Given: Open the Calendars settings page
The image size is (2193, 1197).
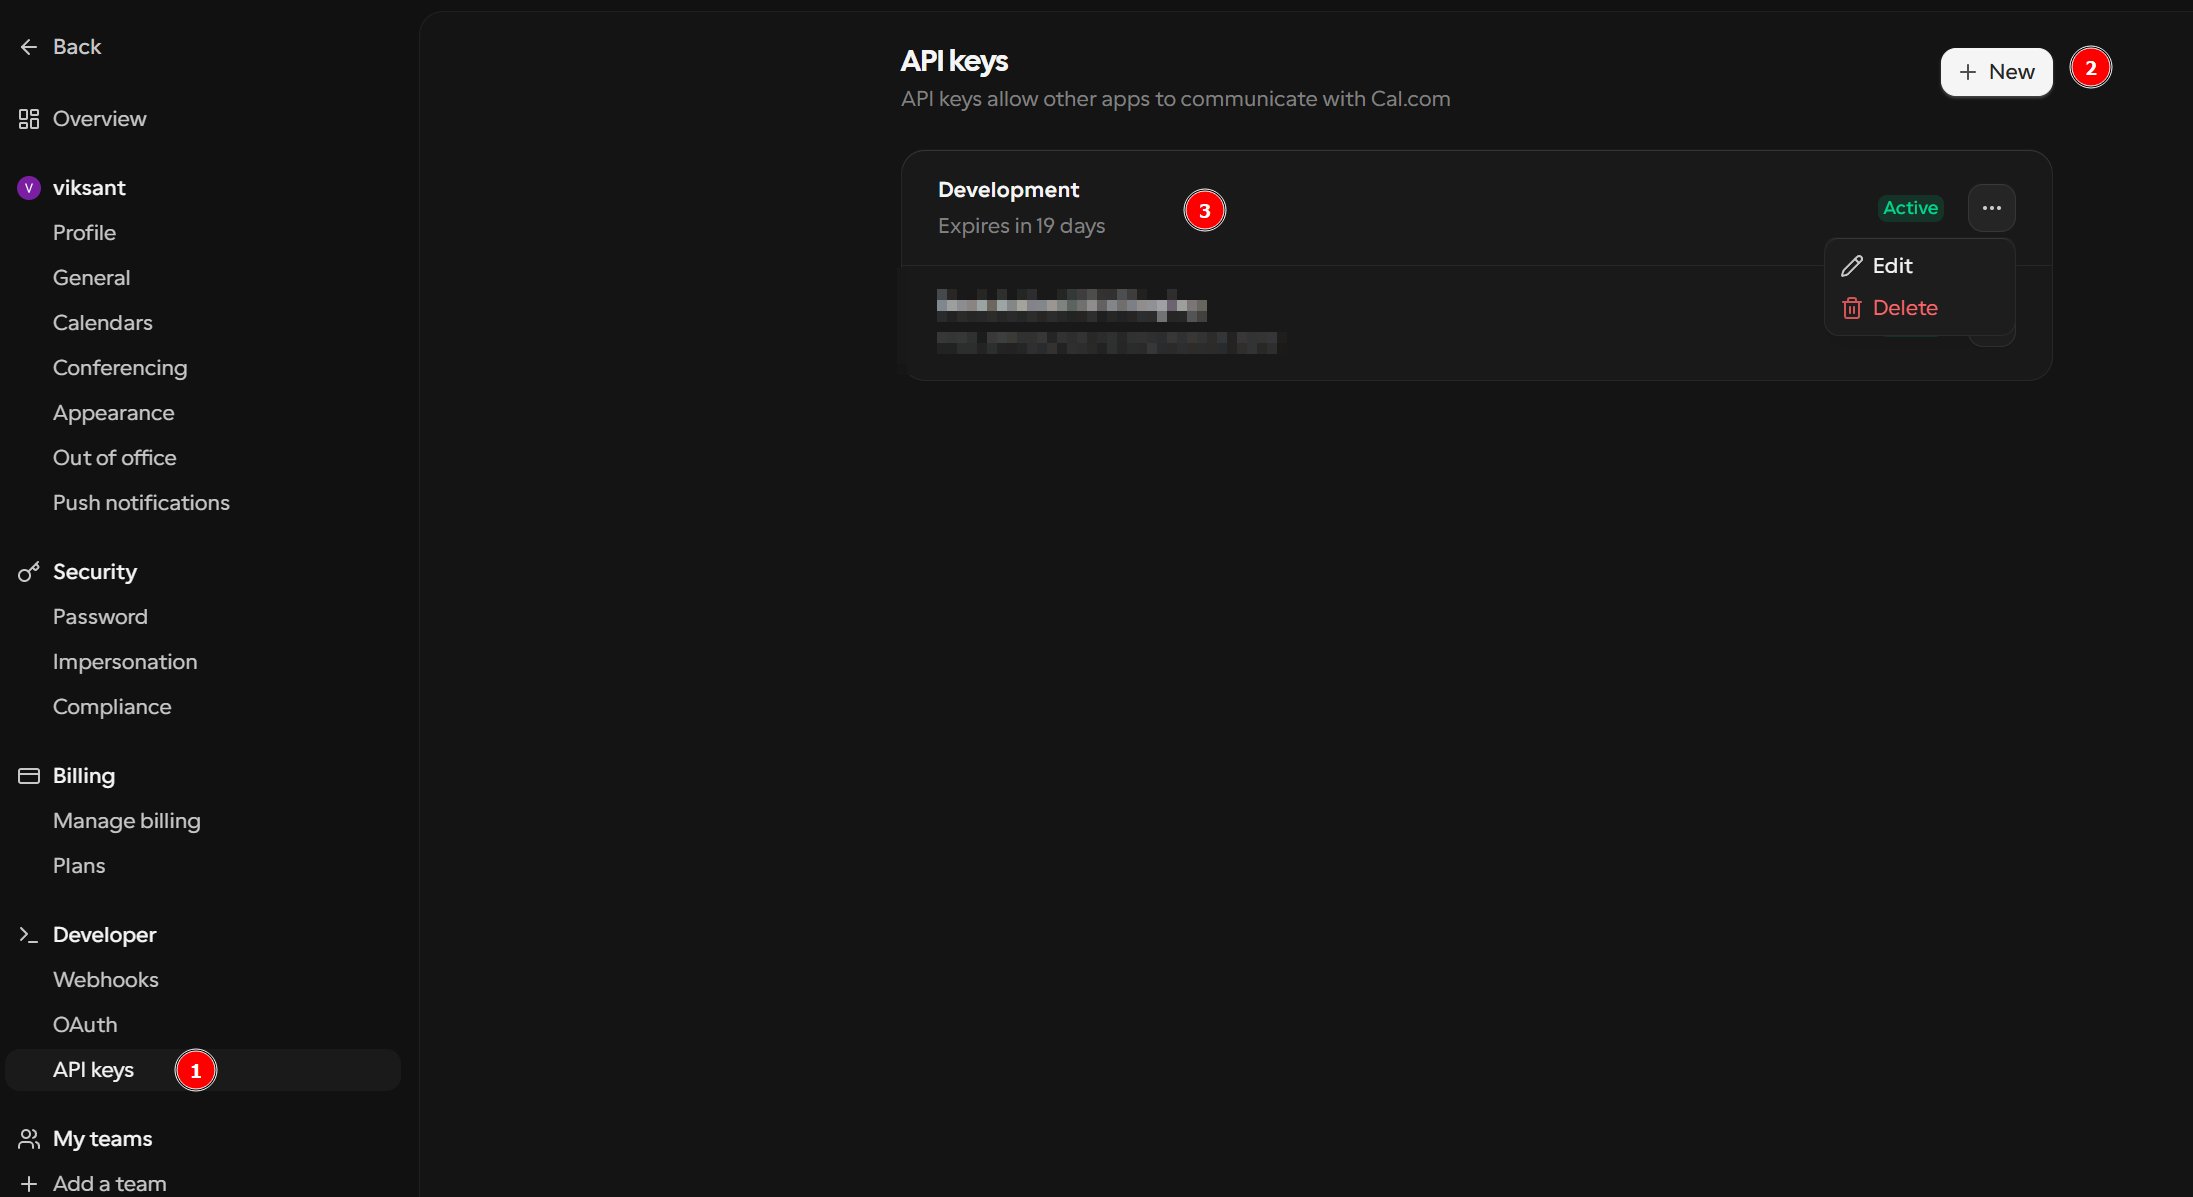Looking at the screenshot, I should pyautogui.click(x=102, y=323).
